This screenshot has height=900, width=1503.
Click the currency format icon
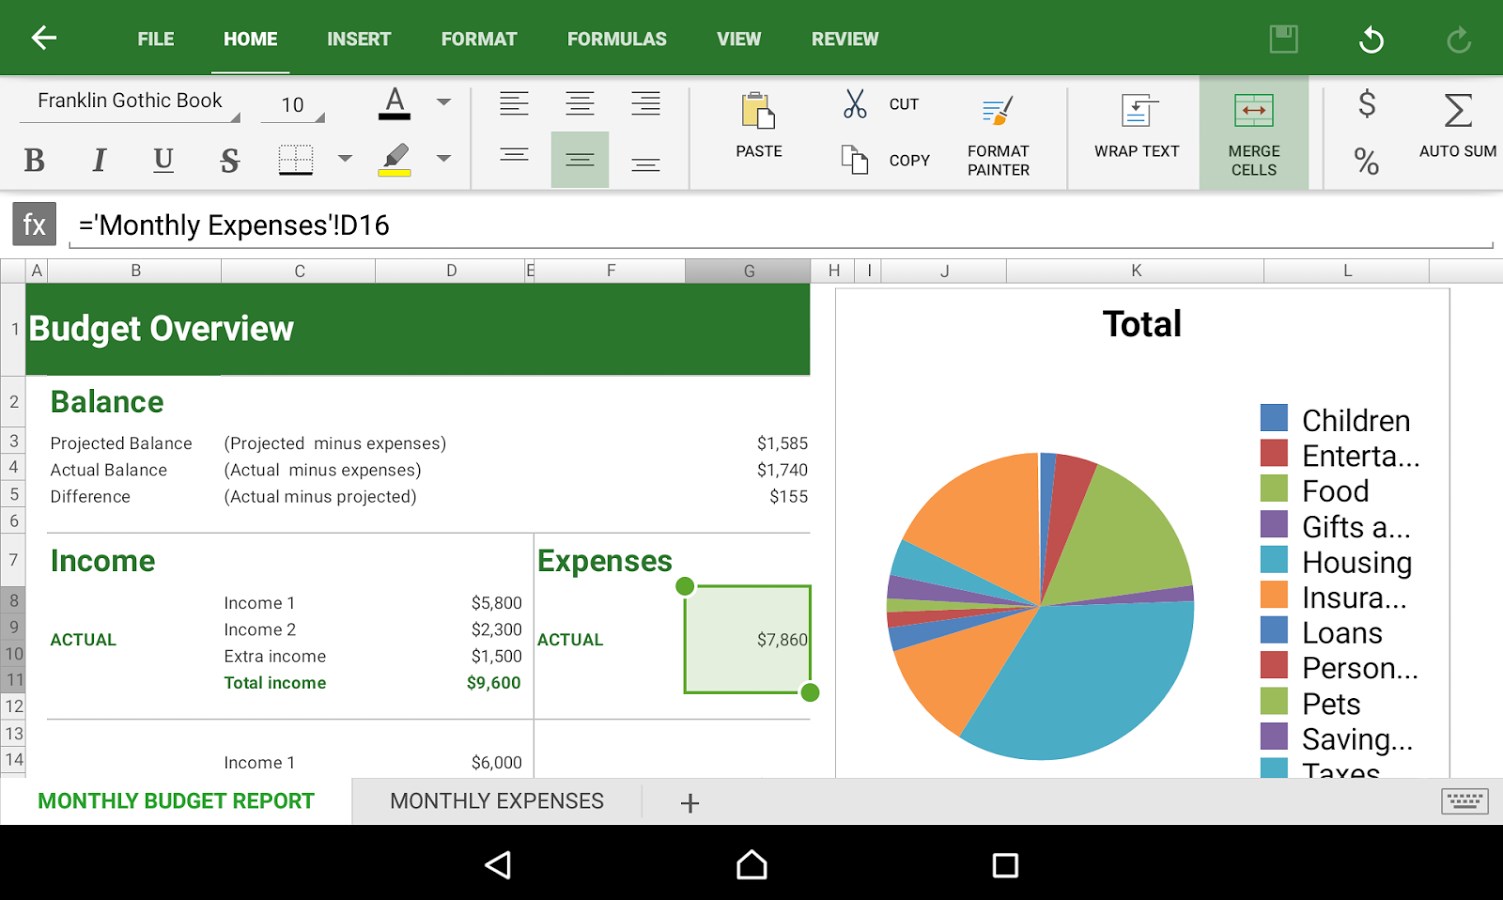[x=1366, y=103]
